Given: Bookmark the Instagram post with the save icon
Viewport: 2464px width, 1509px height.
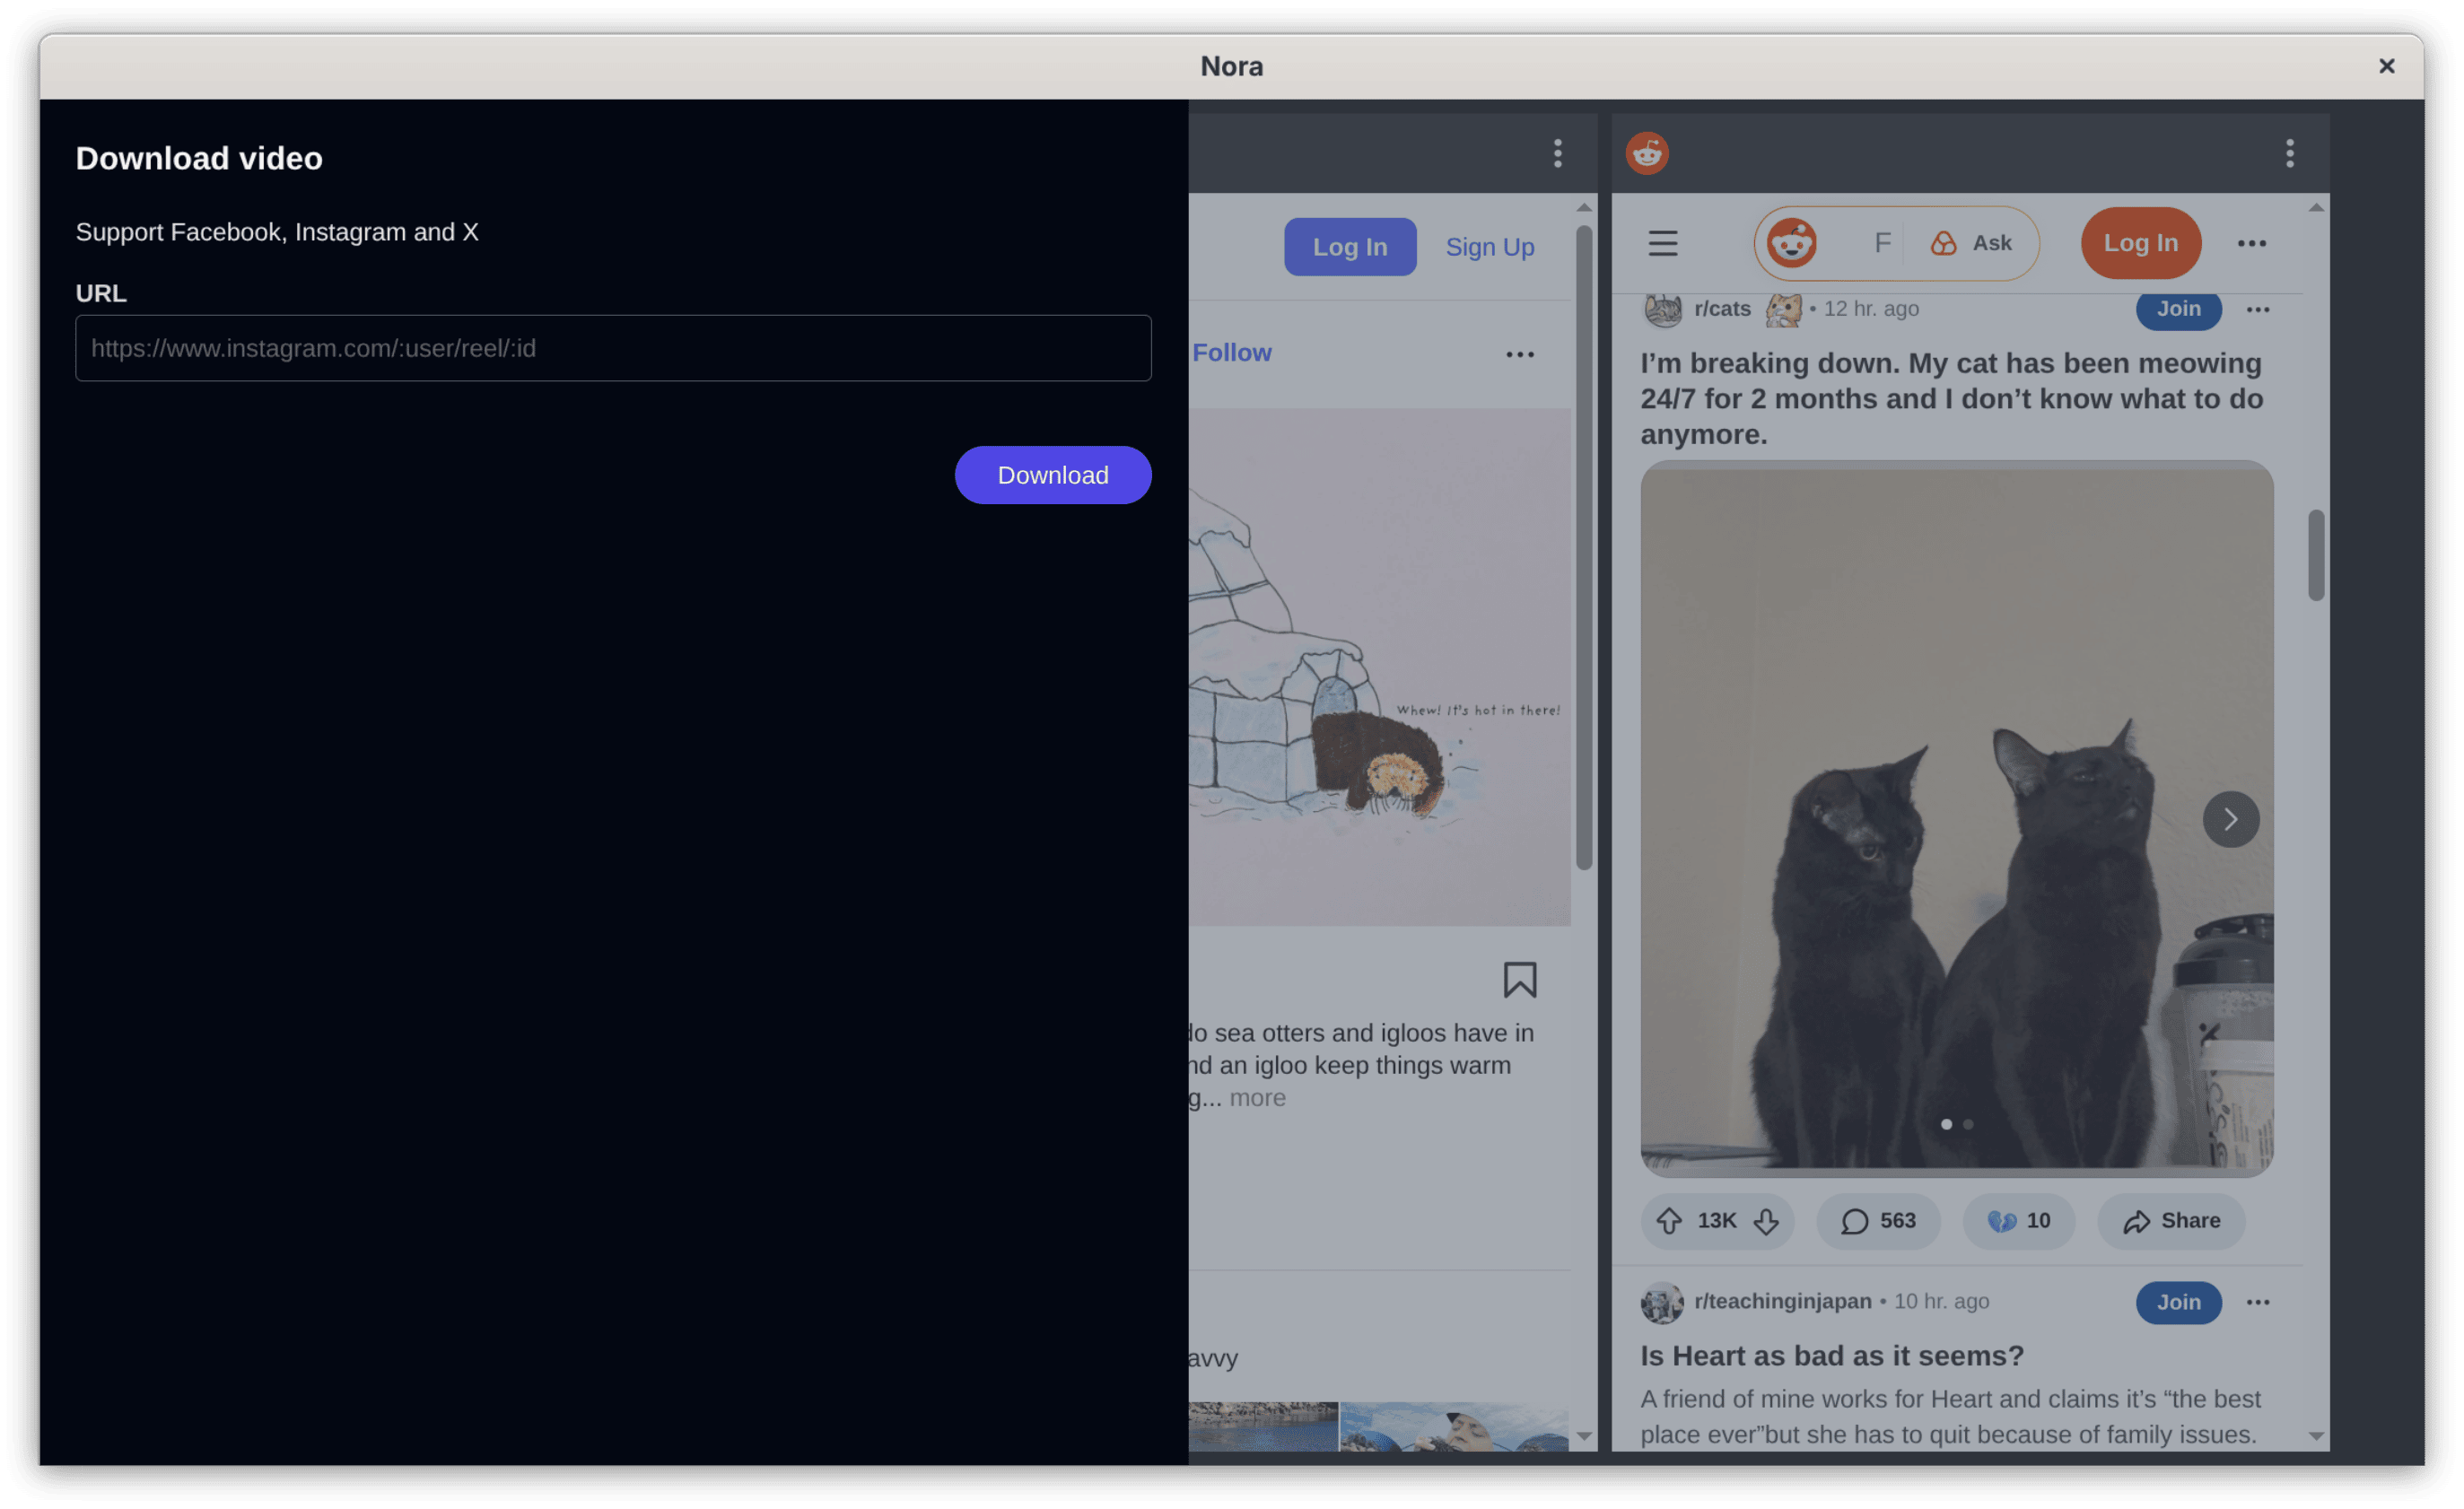Looking at the screenshot, I should 1521,980.
